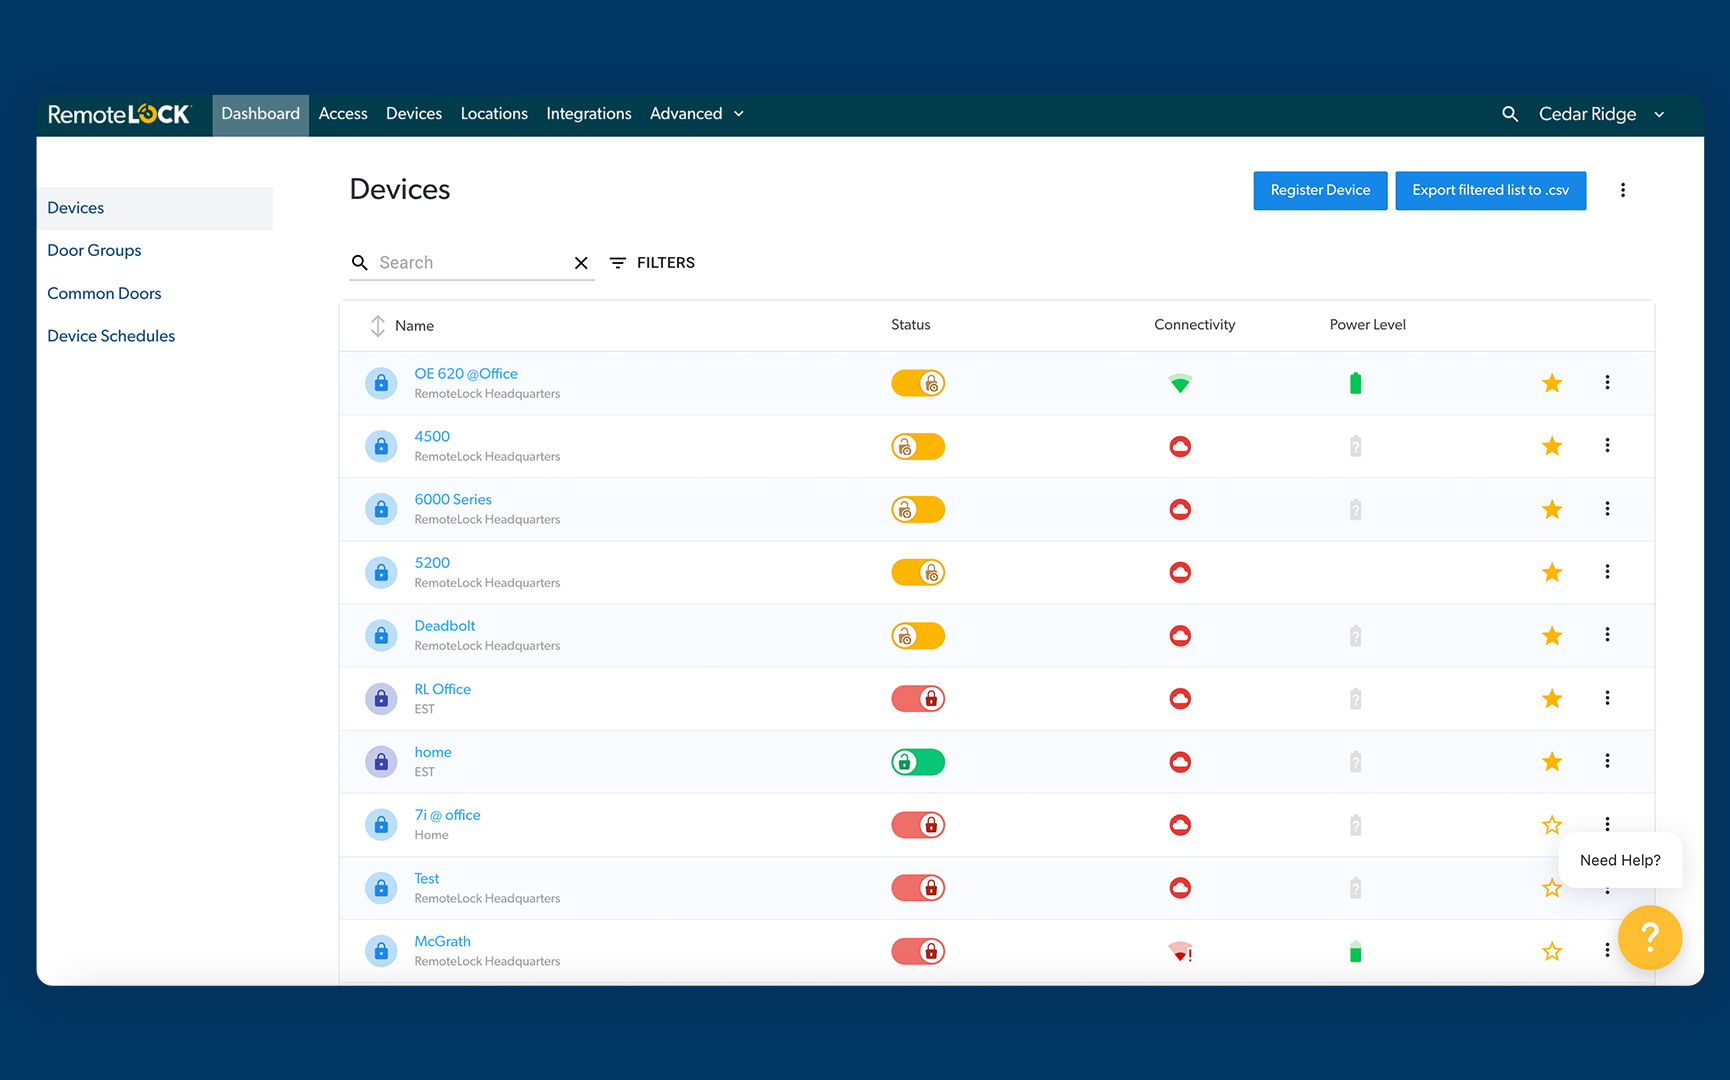Open more options menu for 4500 row
The height and width of the screenshot is (1080, 1730).
(1607, 446)
